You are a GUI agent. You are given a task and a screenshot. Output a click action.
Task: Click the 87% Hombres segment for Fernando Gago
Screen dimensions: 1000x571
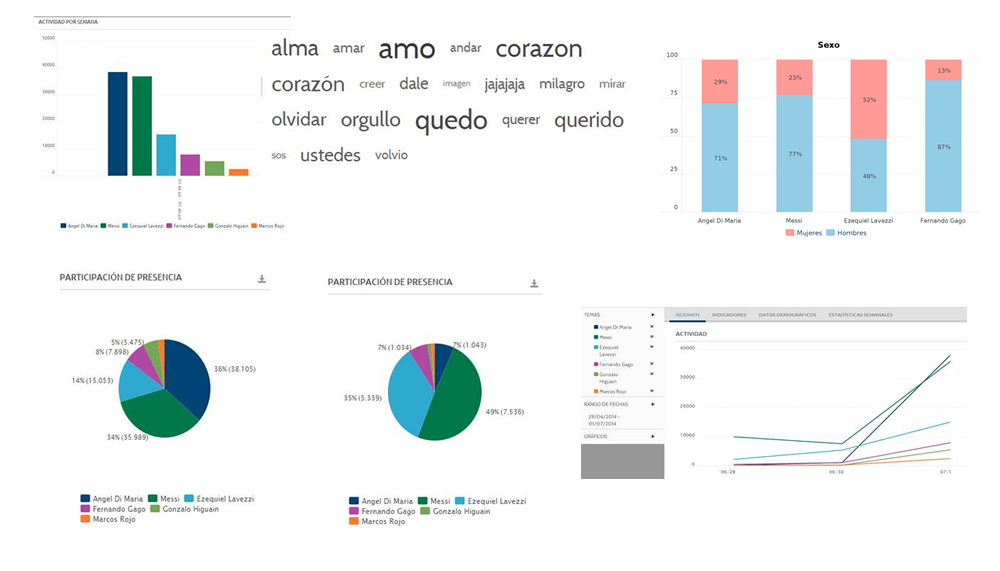(943, 146)
